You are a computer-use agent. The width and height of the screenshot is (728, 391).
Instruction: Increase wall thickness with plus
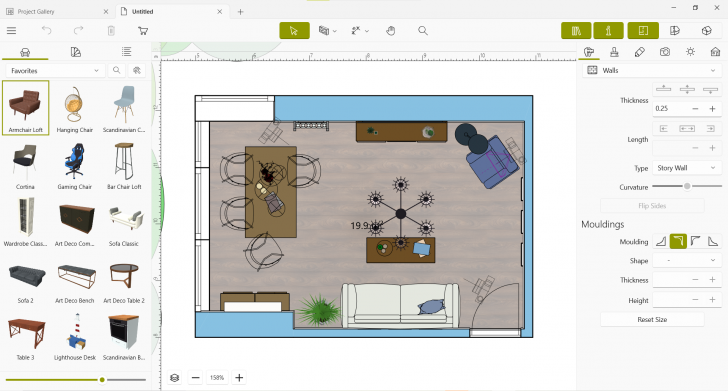712,109
